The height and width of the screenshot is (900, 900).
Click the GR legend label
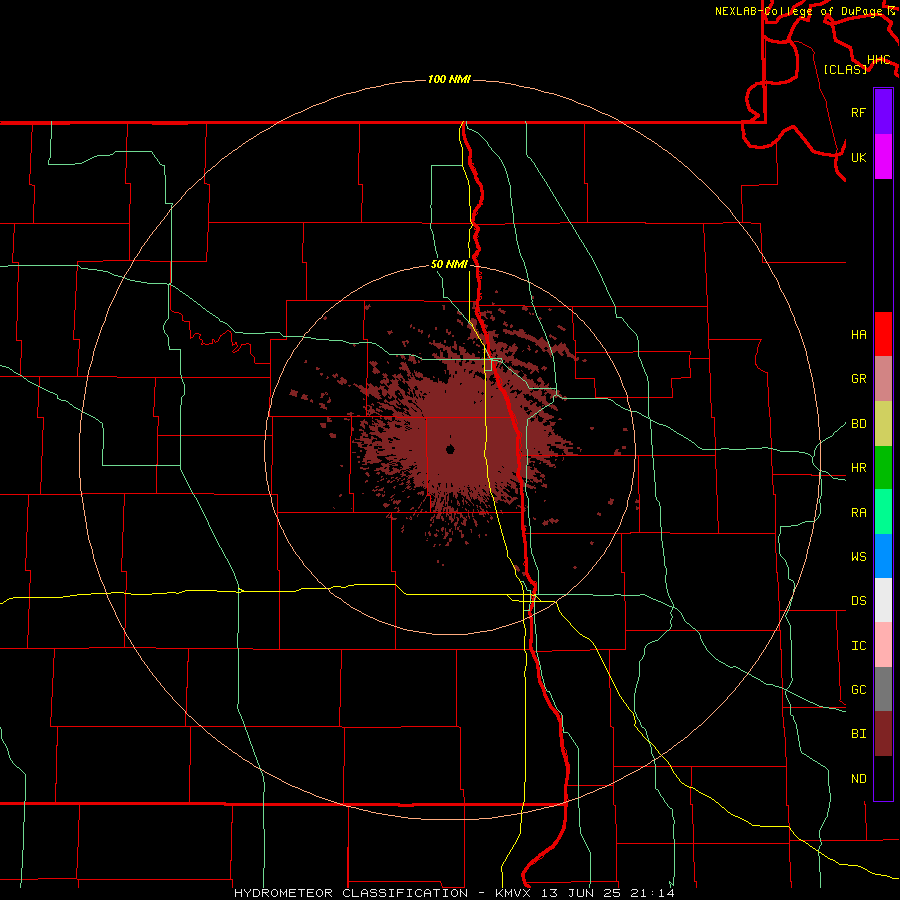click(858, 379)
